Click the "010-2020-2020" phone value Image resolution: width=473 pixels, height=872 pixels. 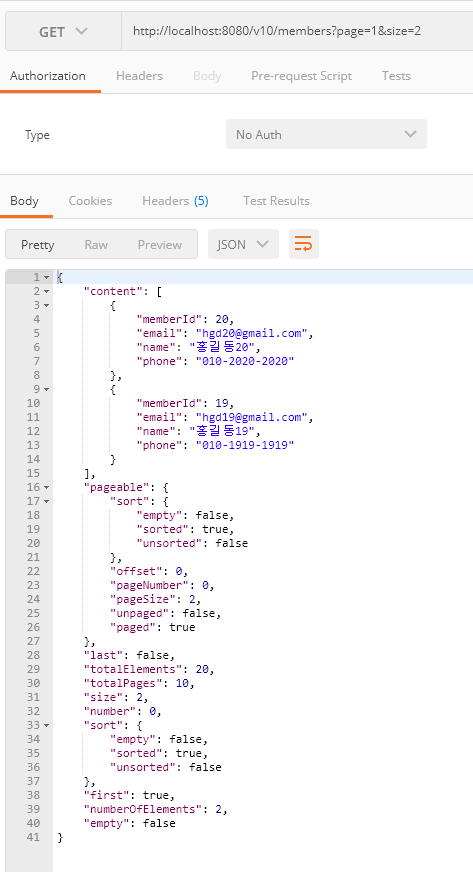(x=245, y=361)
